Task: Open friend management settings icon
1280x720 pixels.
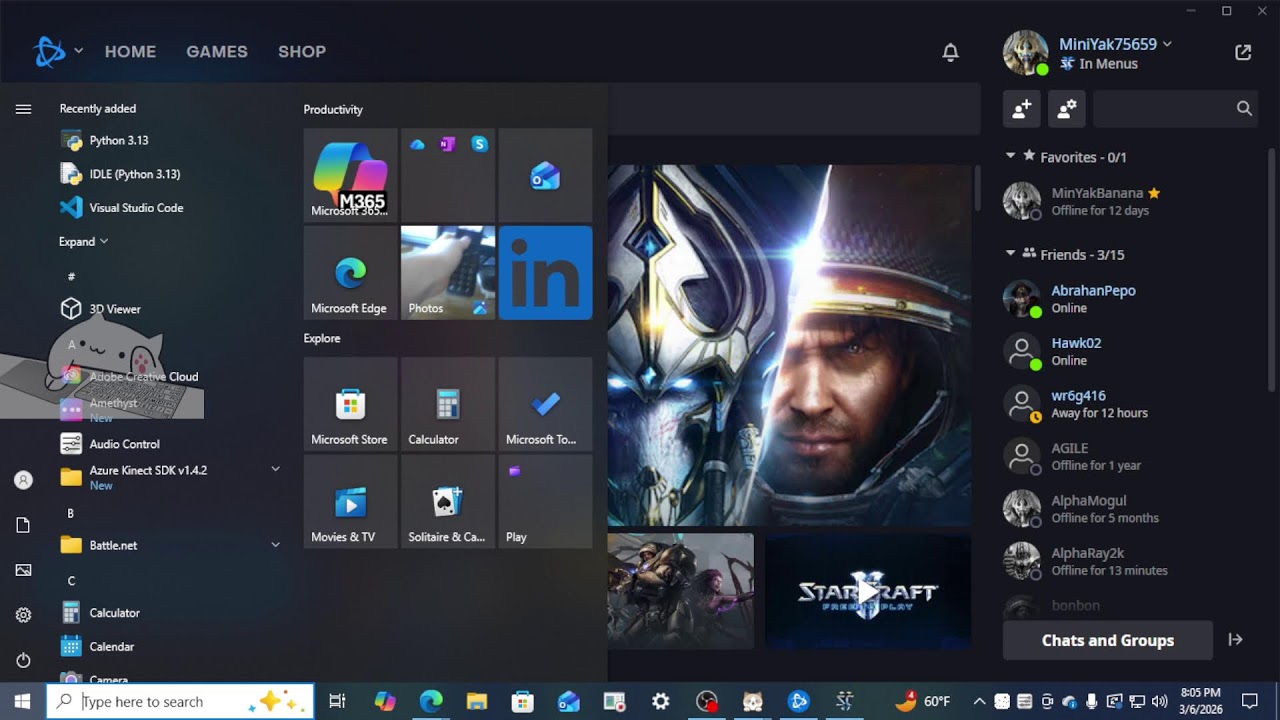Action: click(x=1067, y=108)
